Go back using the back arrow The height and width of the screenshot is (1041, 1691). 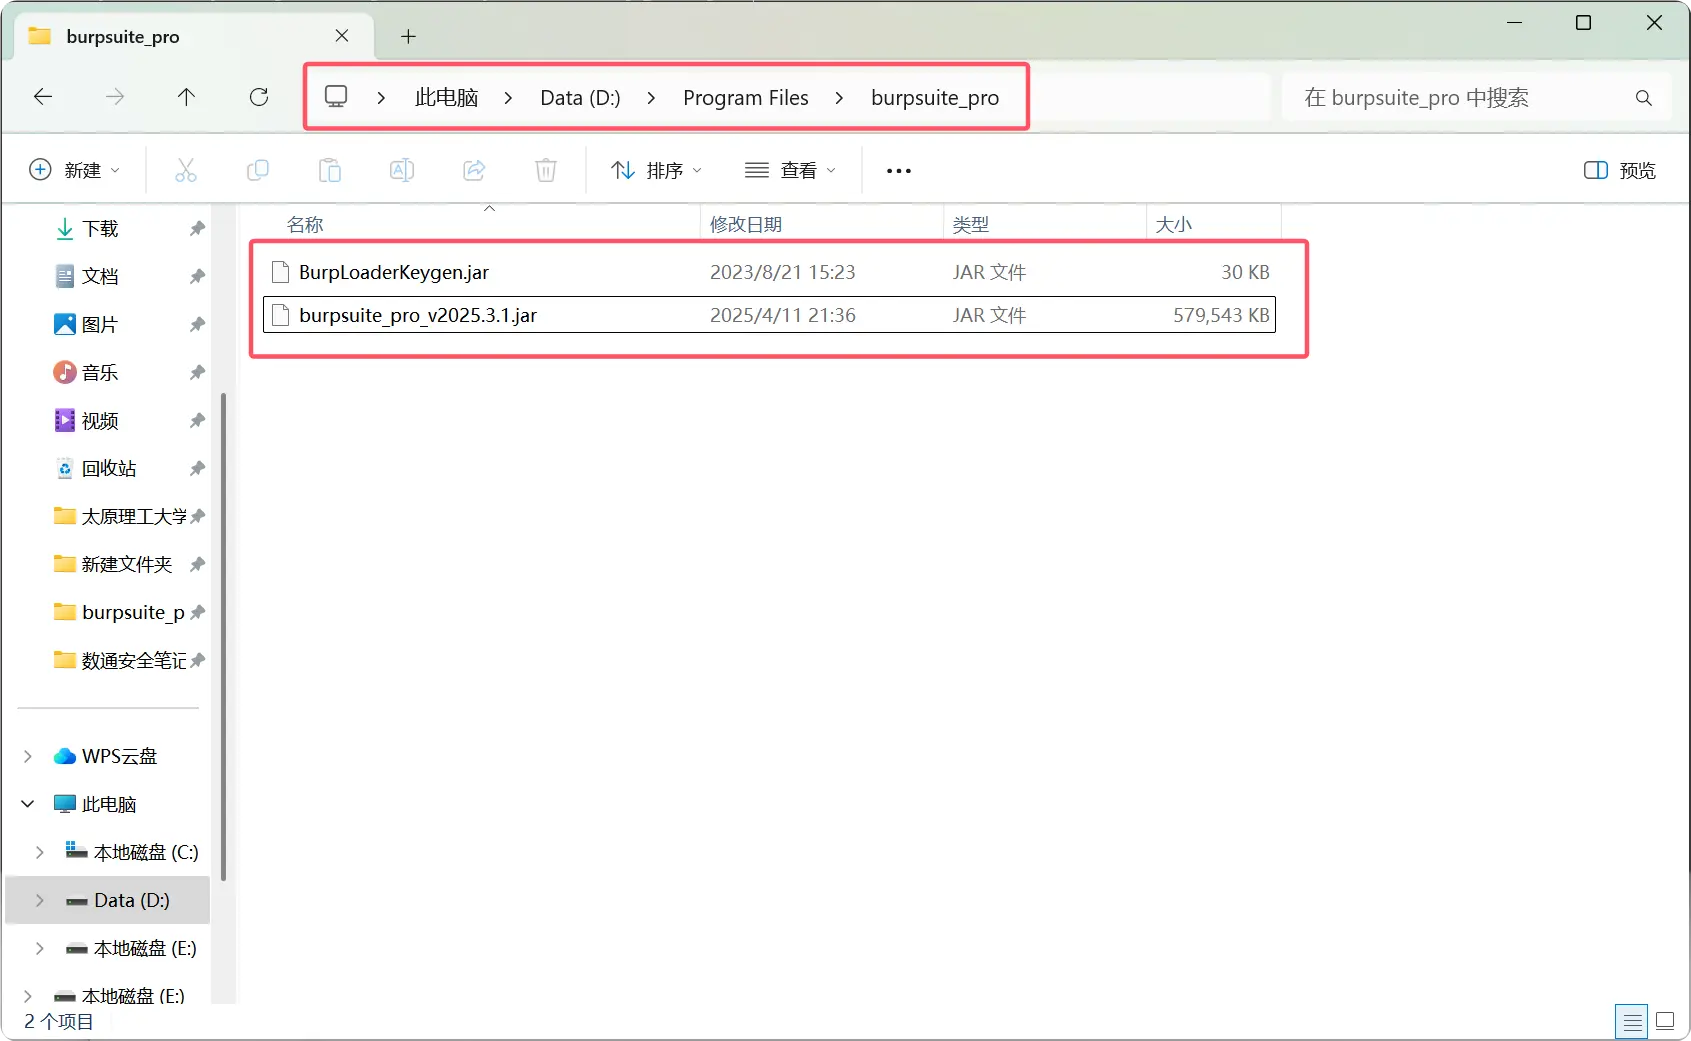[42, 97]
